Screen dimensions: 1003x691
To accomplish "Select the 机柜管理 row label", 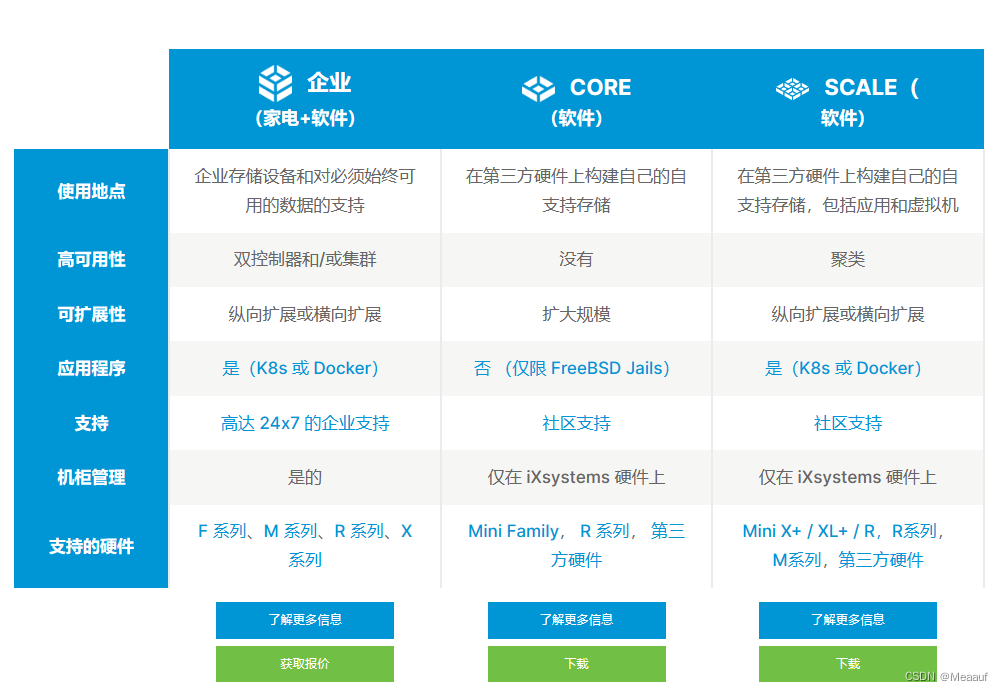I will pyautogui.click(x=91, y=478).
